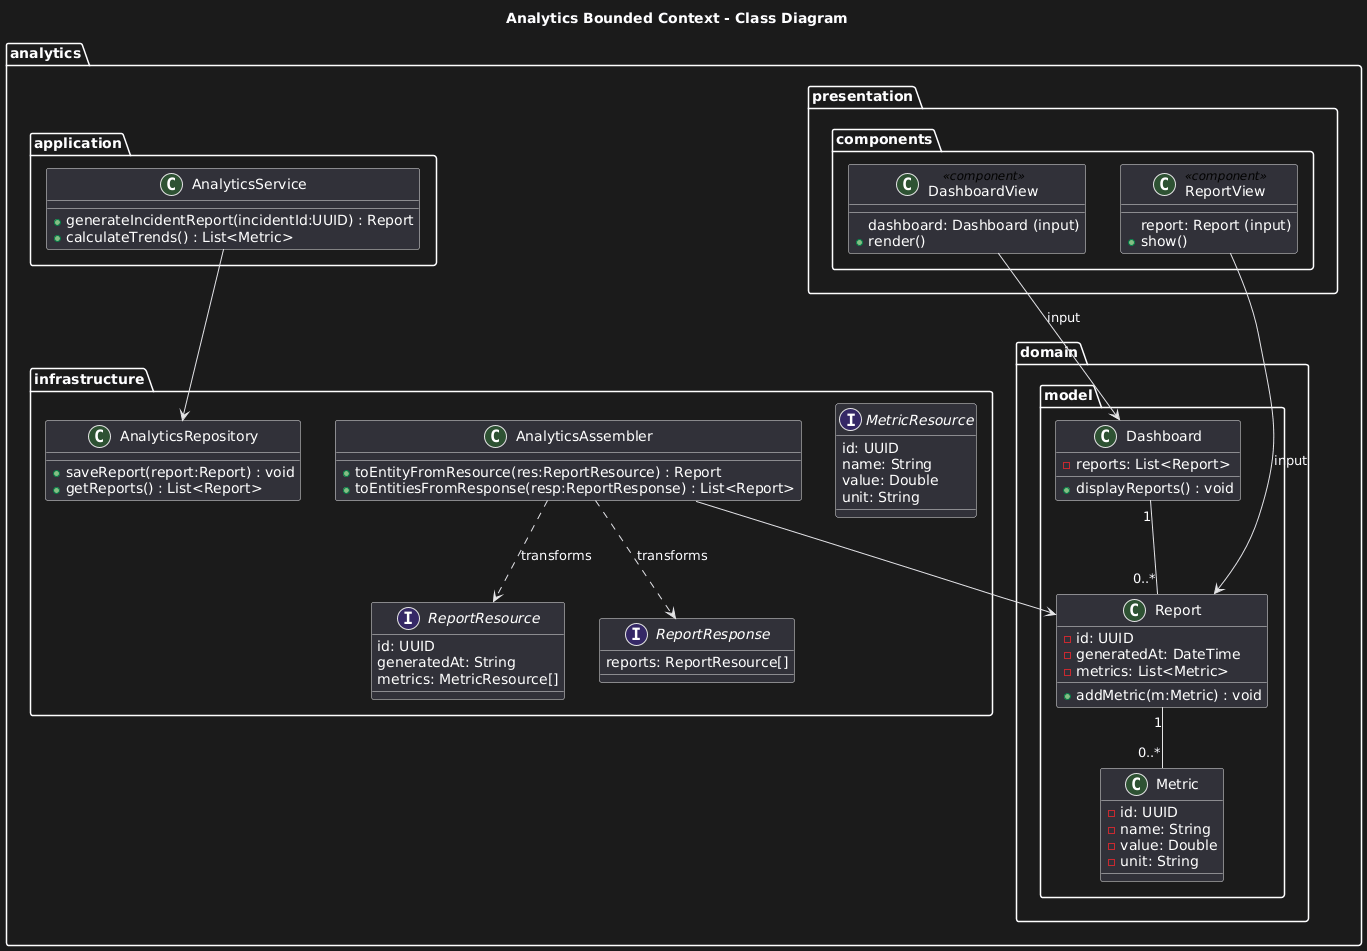Click the 'input' label near ReportView arrow
The width and height of the screenshot is (1367, 951).
pyautogui.click(x=1290, y=460)
